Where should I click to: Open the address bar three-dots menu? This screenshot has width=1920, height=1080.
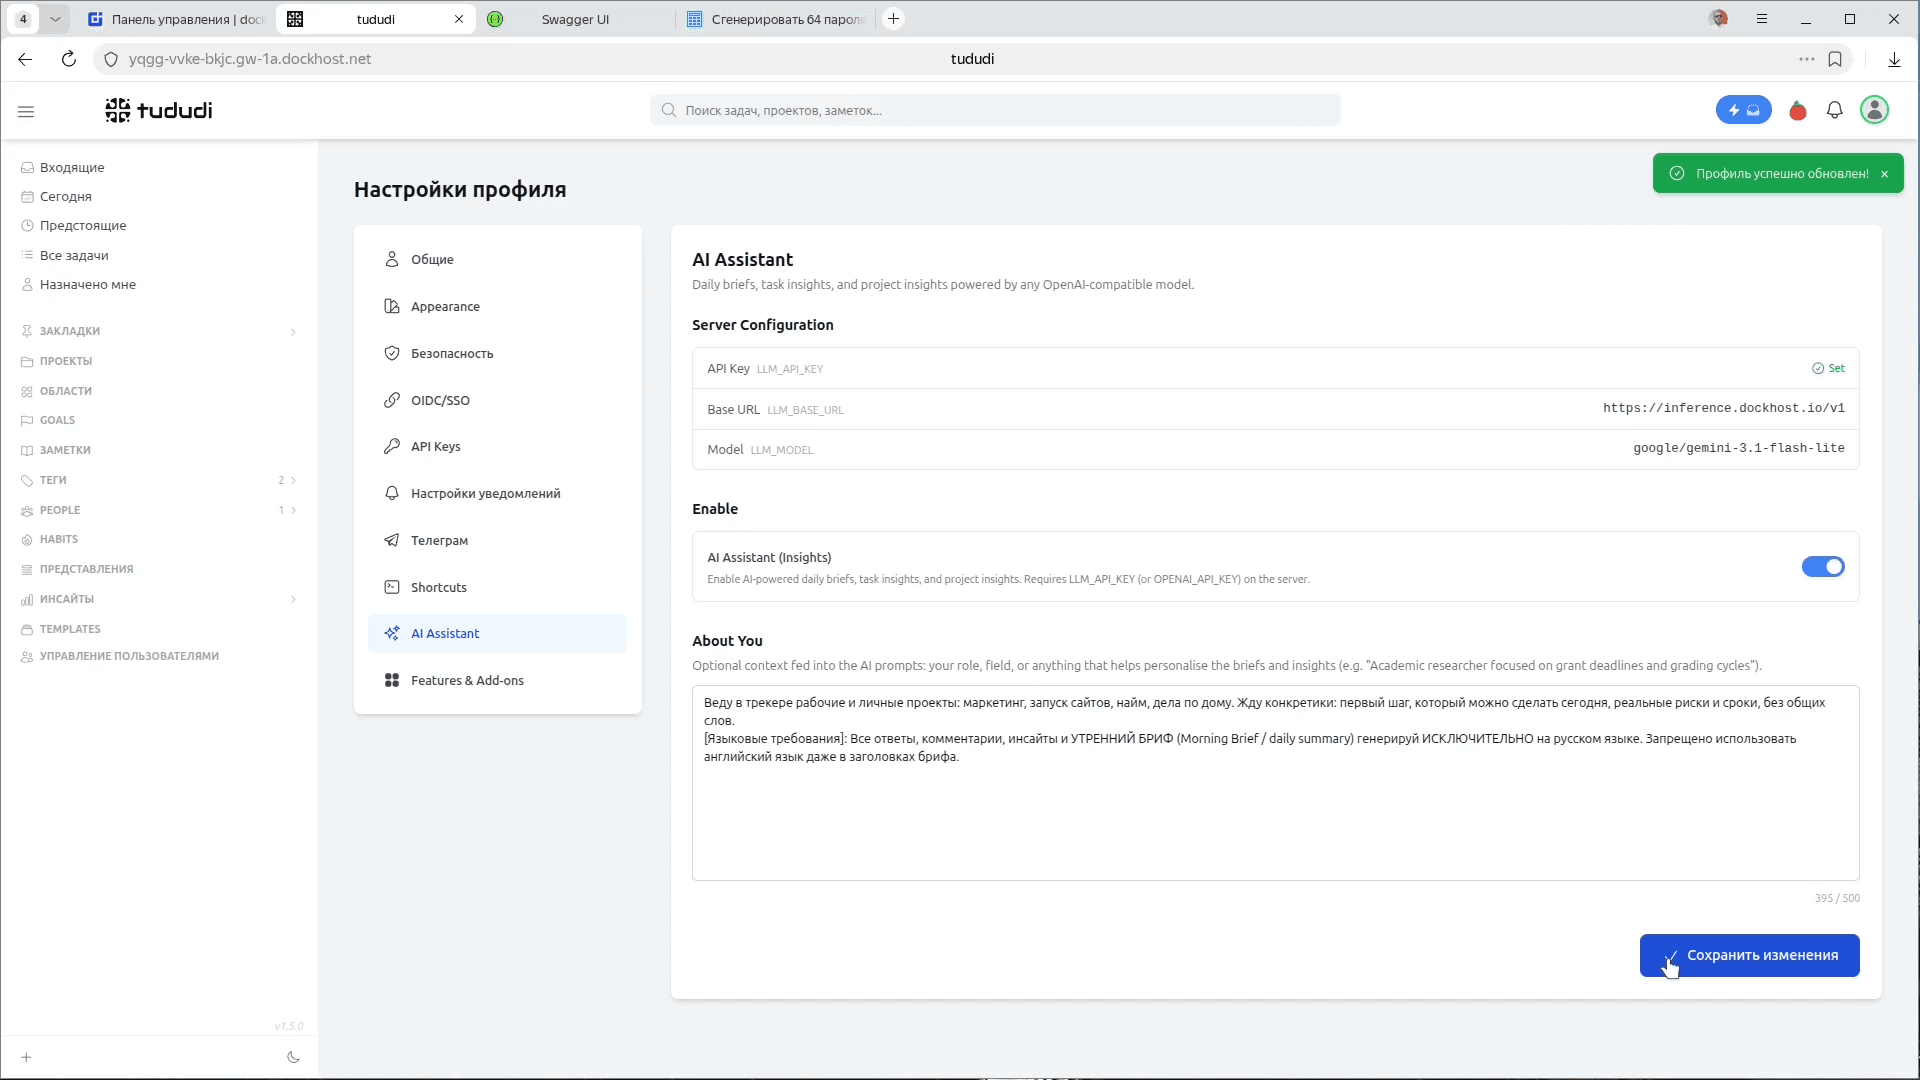tap(1806, 59)
